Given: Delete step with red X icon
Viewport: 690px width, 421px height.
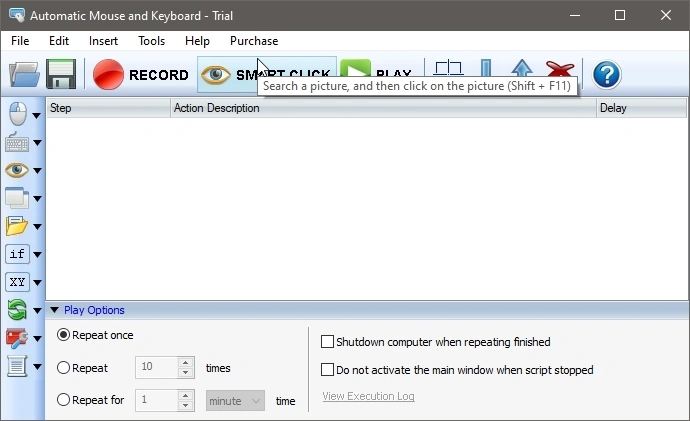Looking at the screenshot, I should (560, 69).
